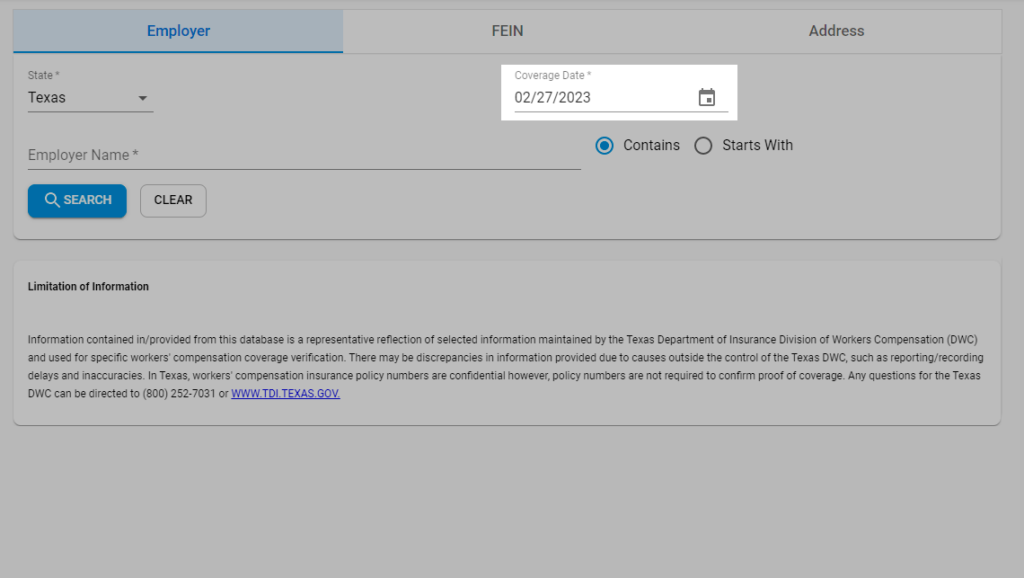The height and width of the screenshot is (578, 1024).
Task: Select the Starts With radio button
Action: [703, 146]
